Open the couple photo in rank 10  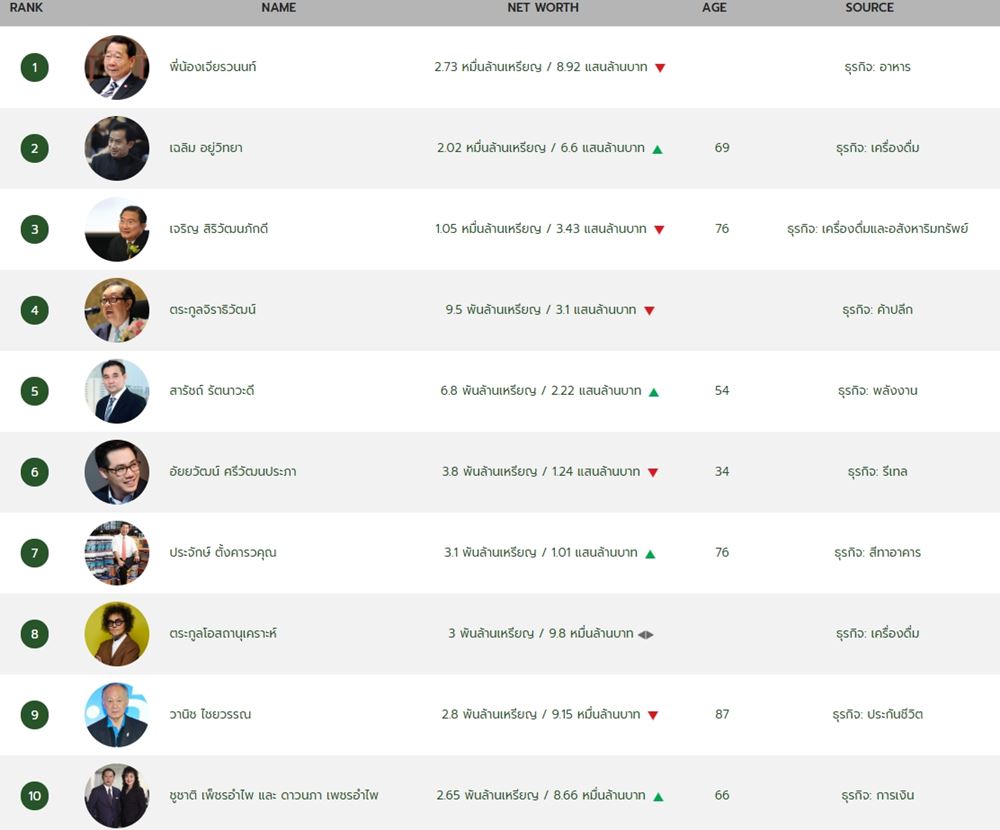pyautogui.click(x=117, y=796)
